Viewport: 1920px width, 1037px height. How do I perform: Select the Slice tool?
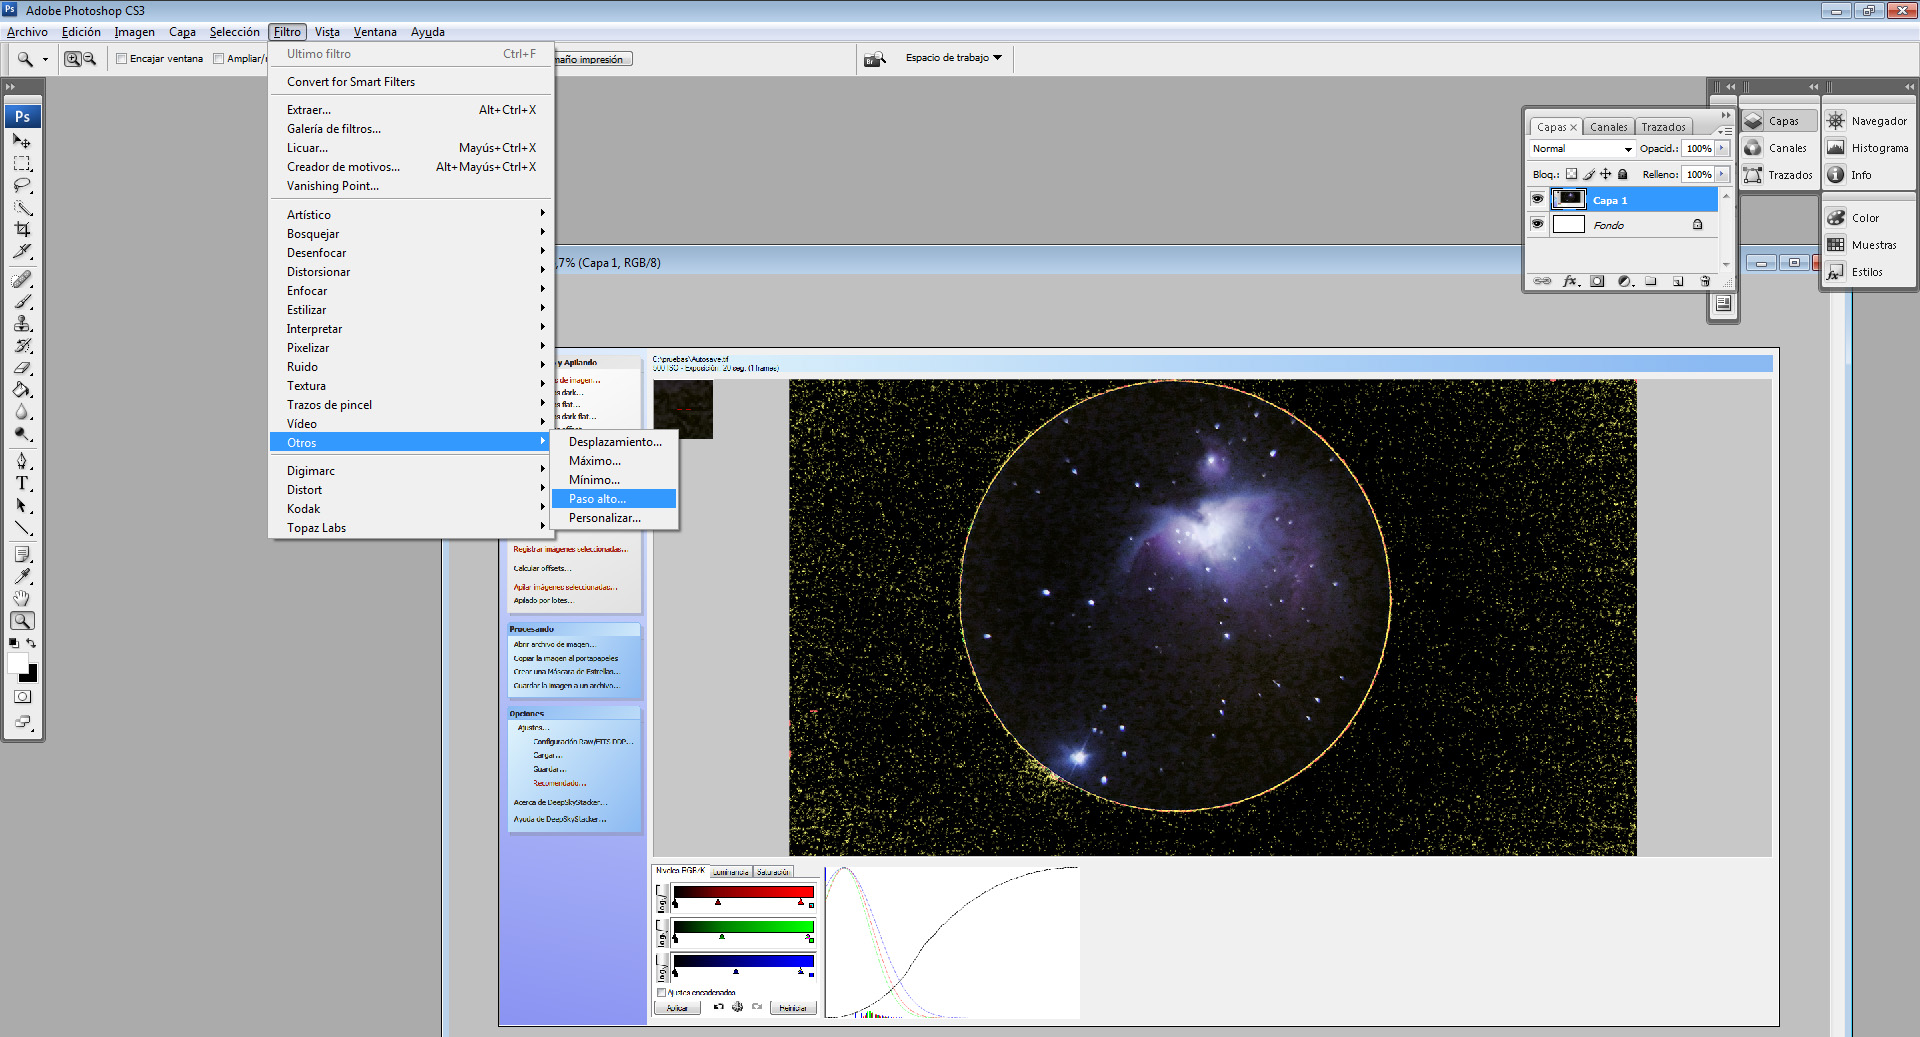[x=22, y=251]
